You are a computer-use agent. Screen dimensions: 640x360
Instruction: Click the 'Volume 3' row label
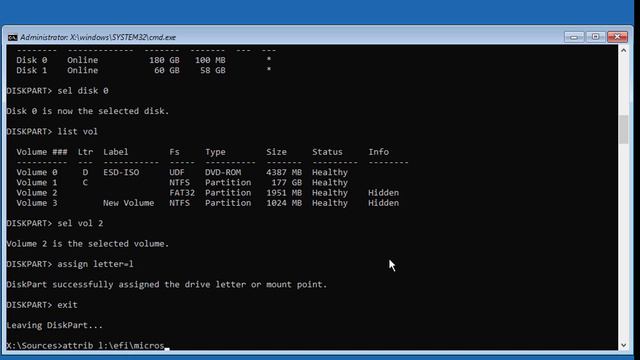[x=37, y=203]
